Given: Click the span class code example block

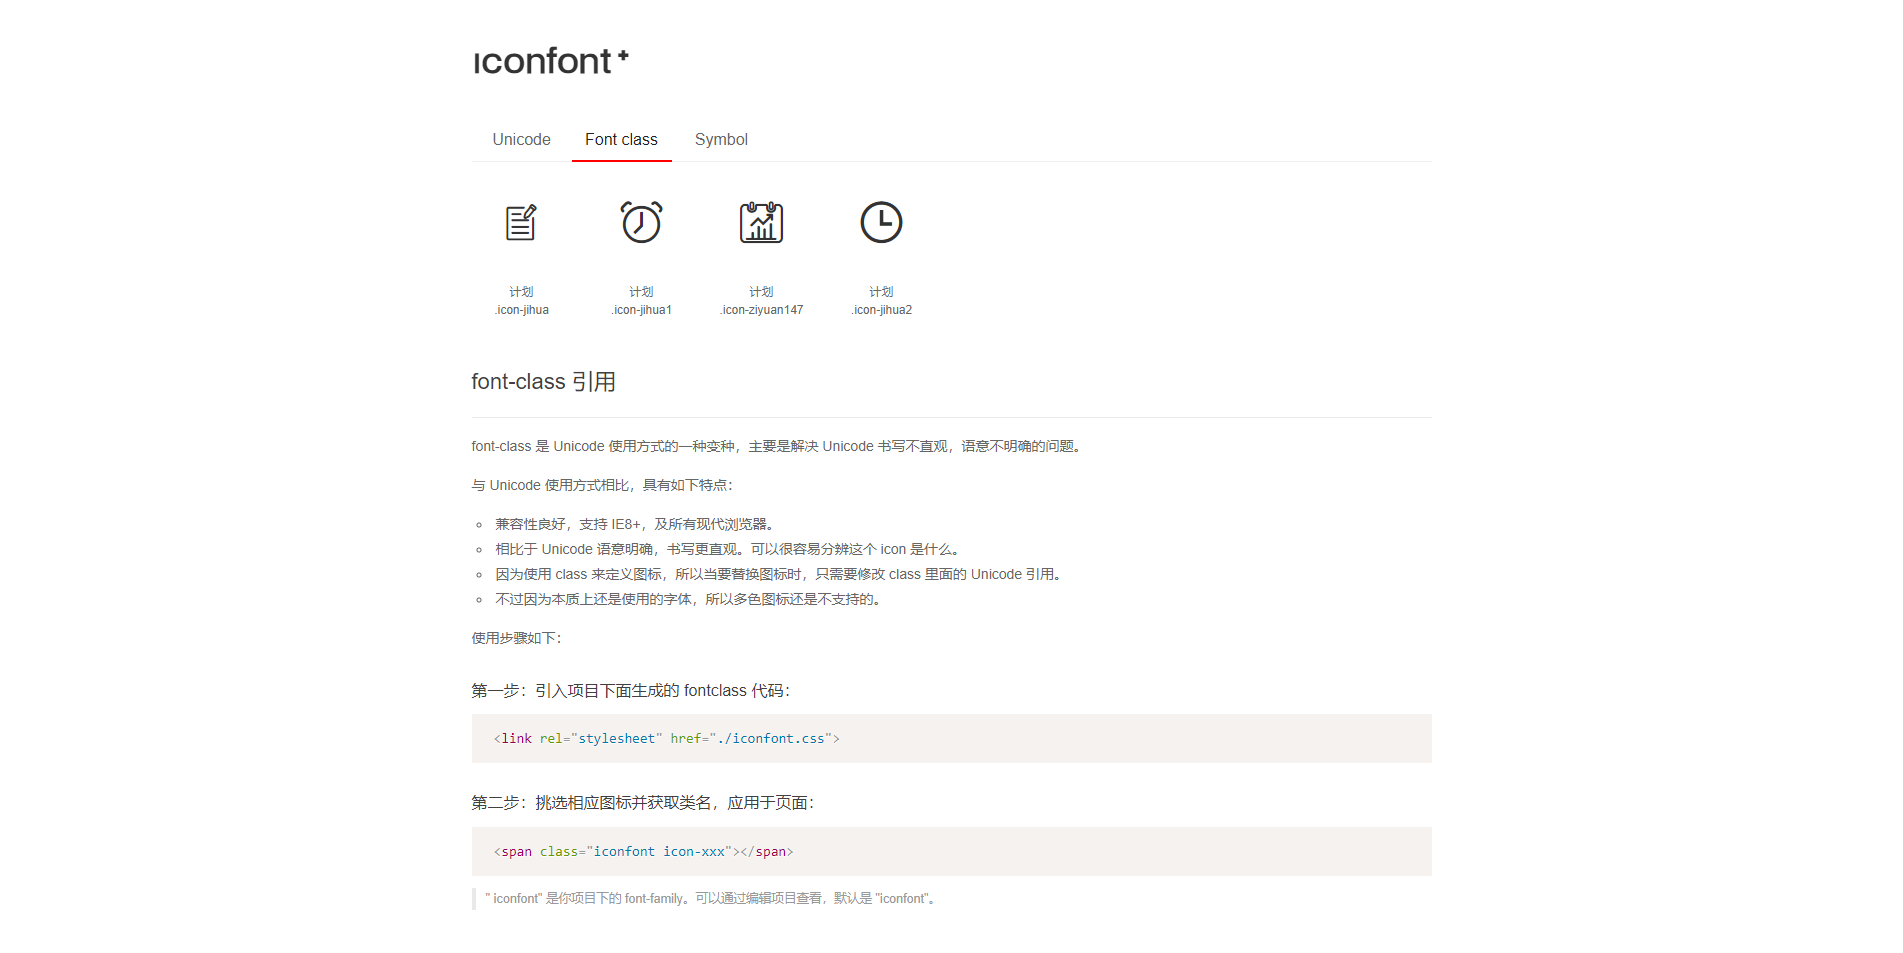Looking at the screenshot, I should click(644, 851).
